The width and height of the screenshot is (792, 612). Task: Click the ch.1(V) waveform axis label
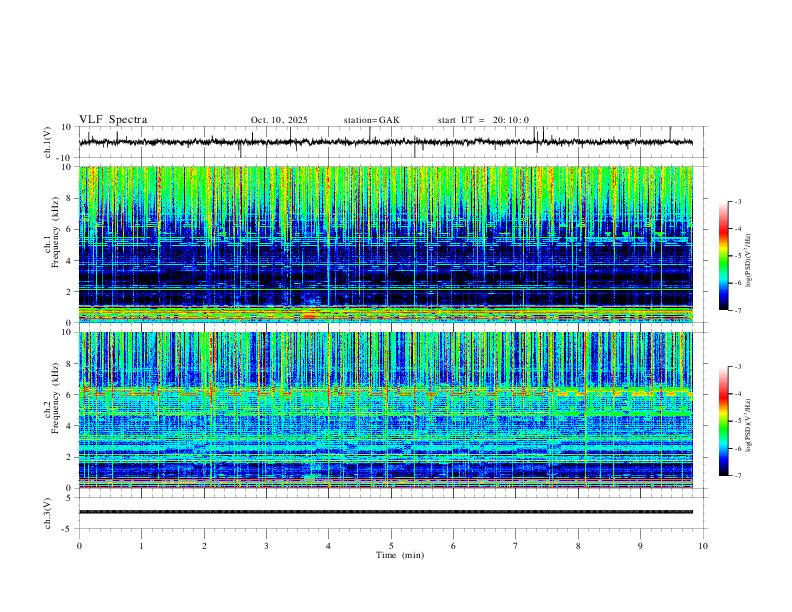coord(49,142)
